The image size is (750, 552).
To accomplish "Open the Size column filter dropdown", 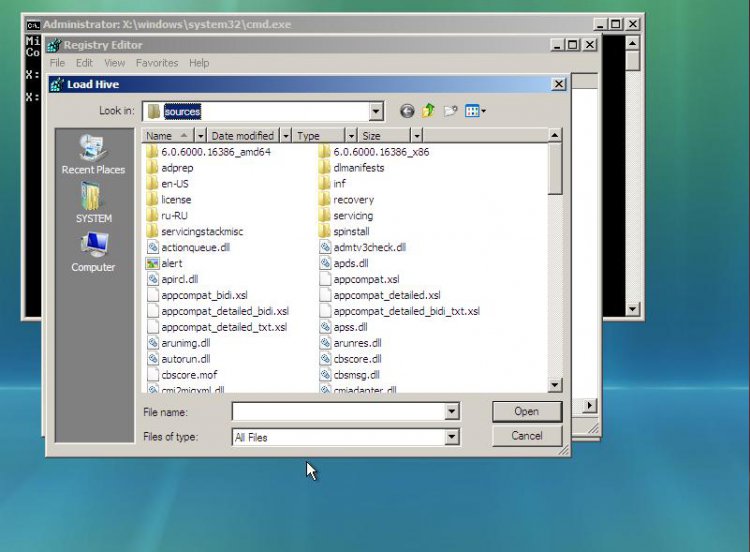I will point(417,136).
